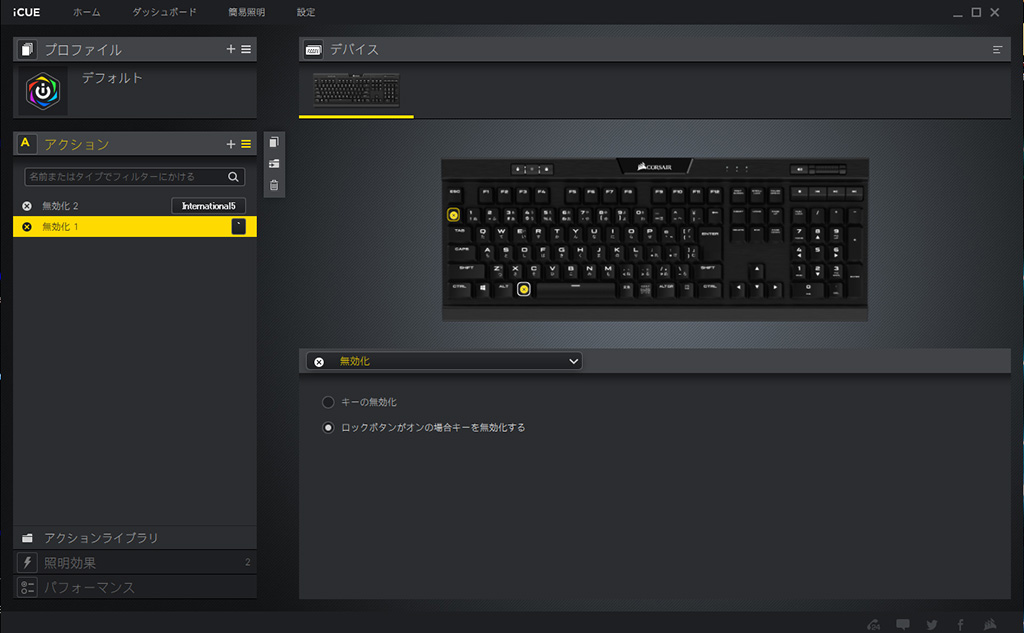
Task: Click the delete action trash icon
Action: point(274,185)
